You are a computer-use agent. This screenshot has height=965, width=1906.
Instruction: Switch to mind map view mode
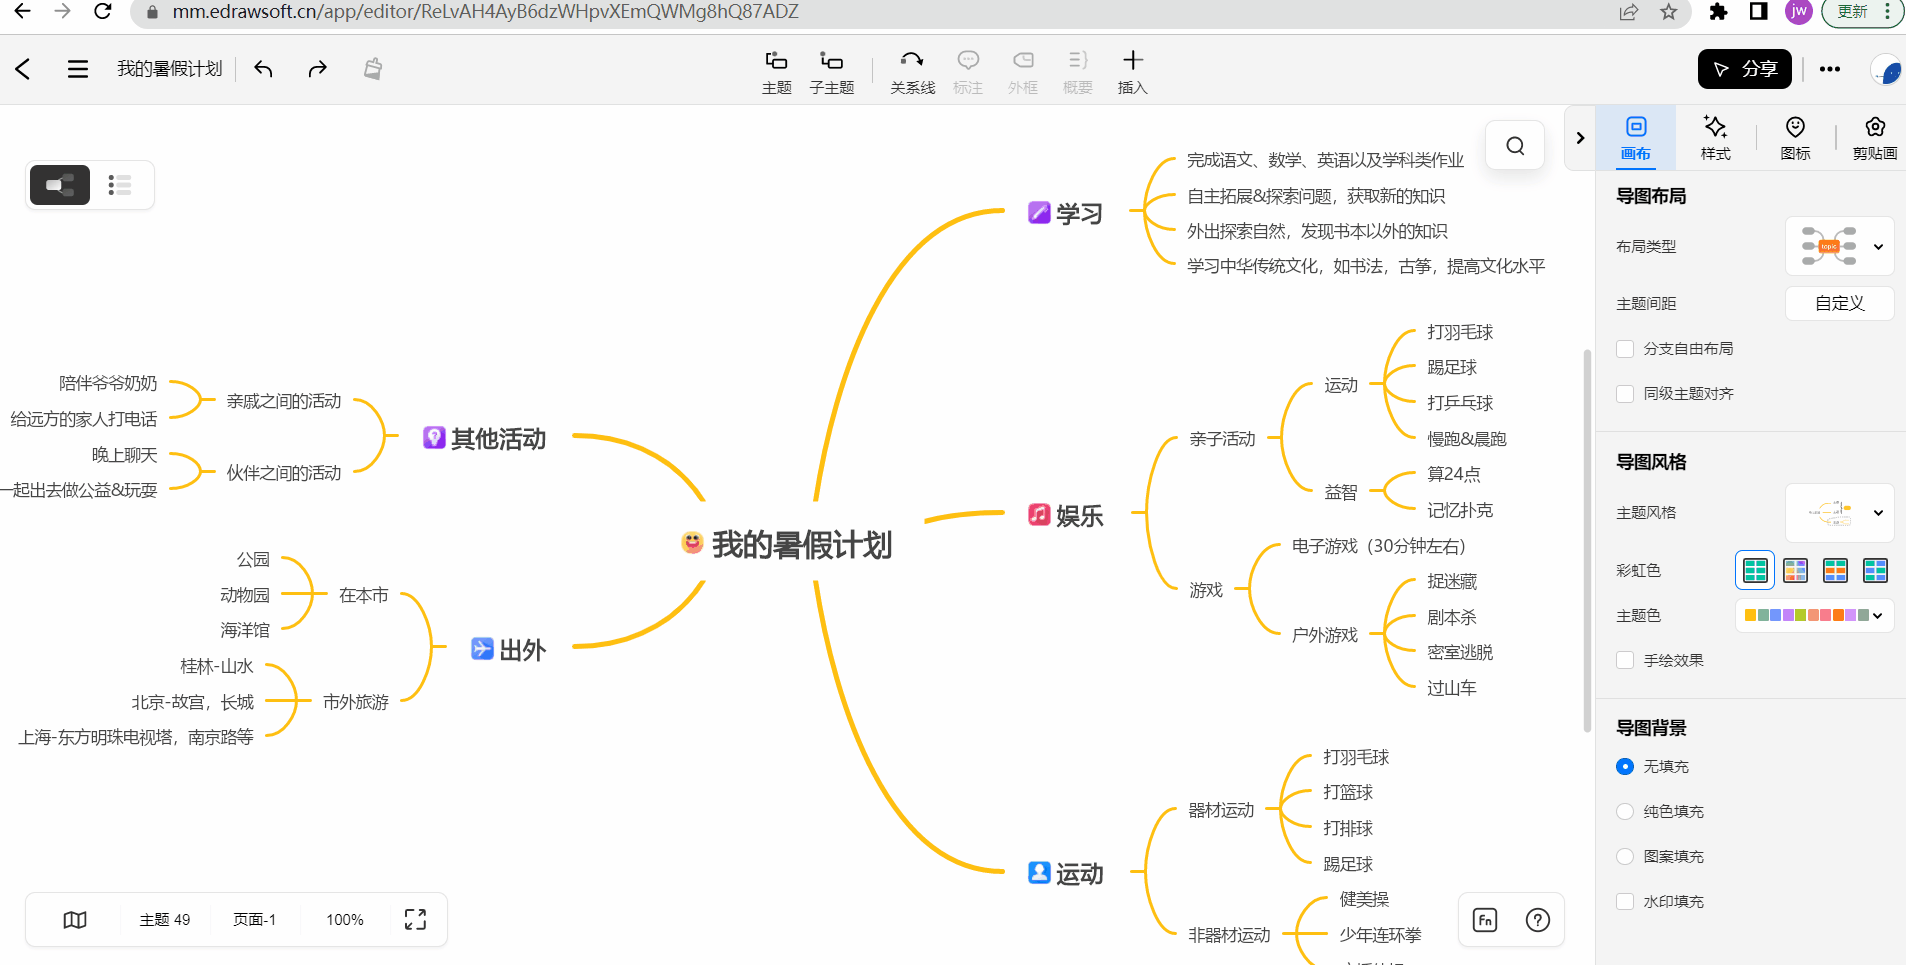point(60,185)
